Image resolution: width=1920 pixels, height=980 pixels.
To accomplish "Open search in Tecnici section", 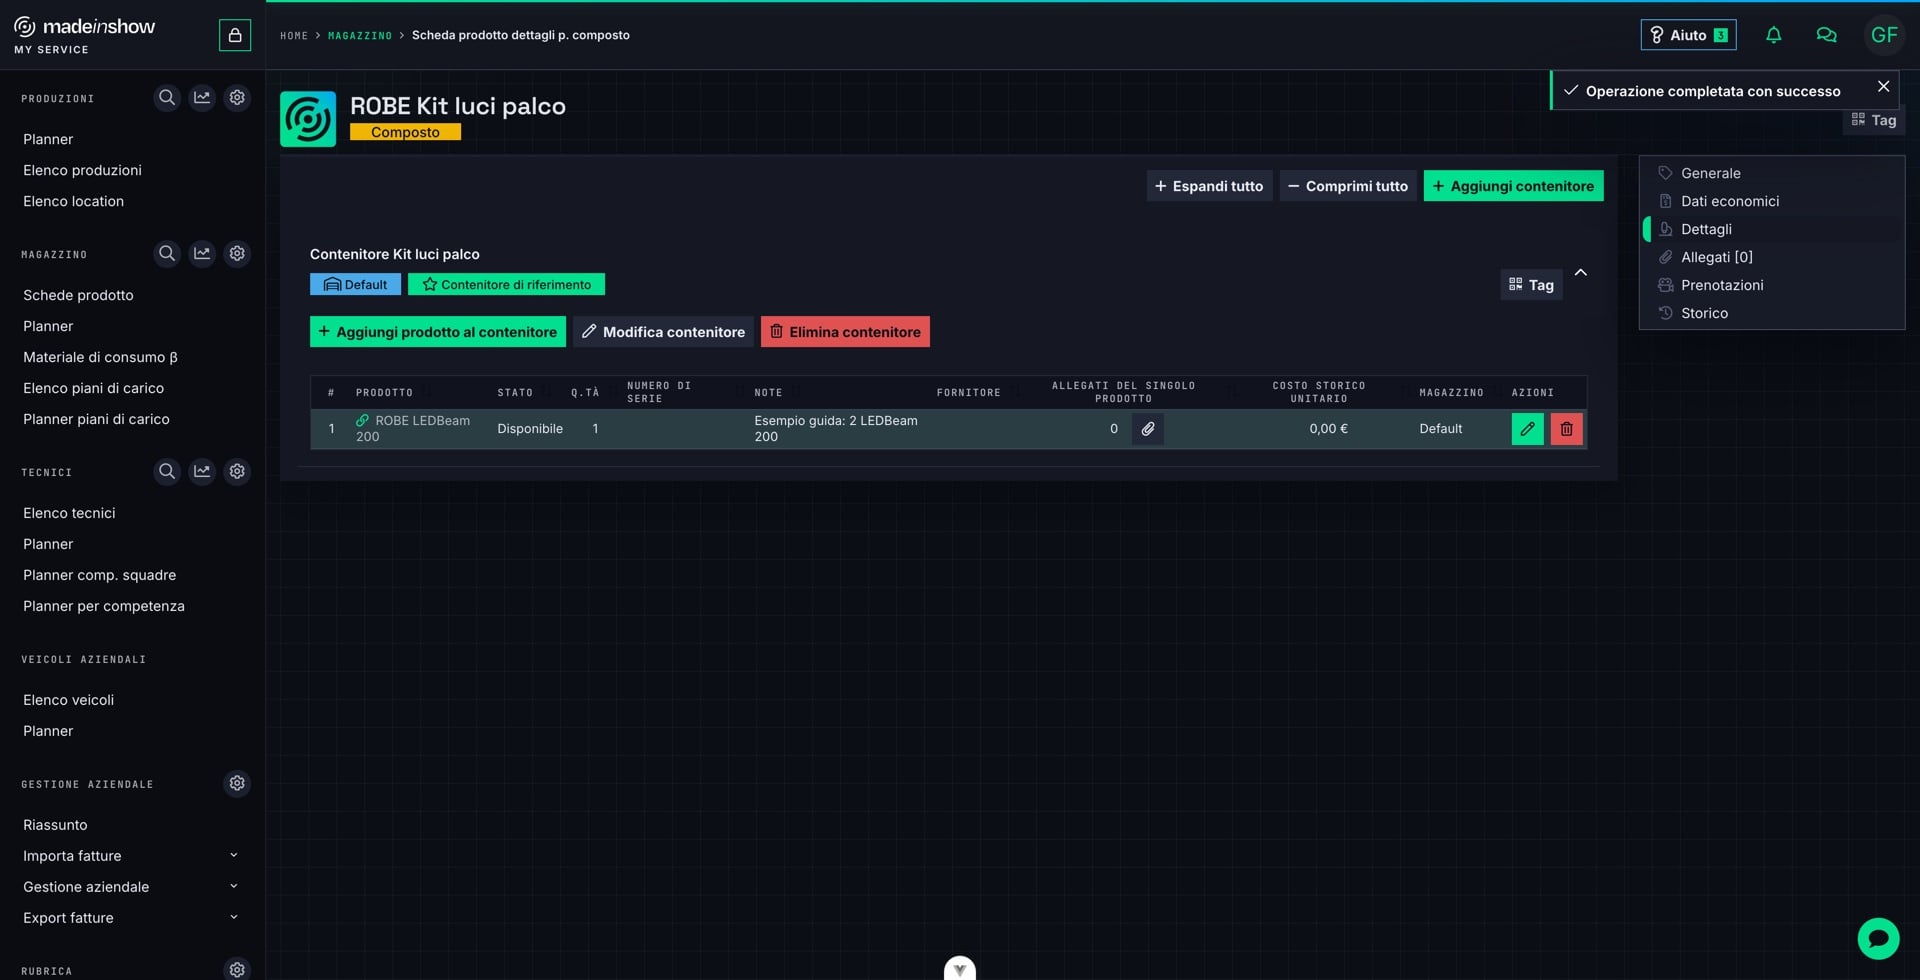I will (167, 472).
